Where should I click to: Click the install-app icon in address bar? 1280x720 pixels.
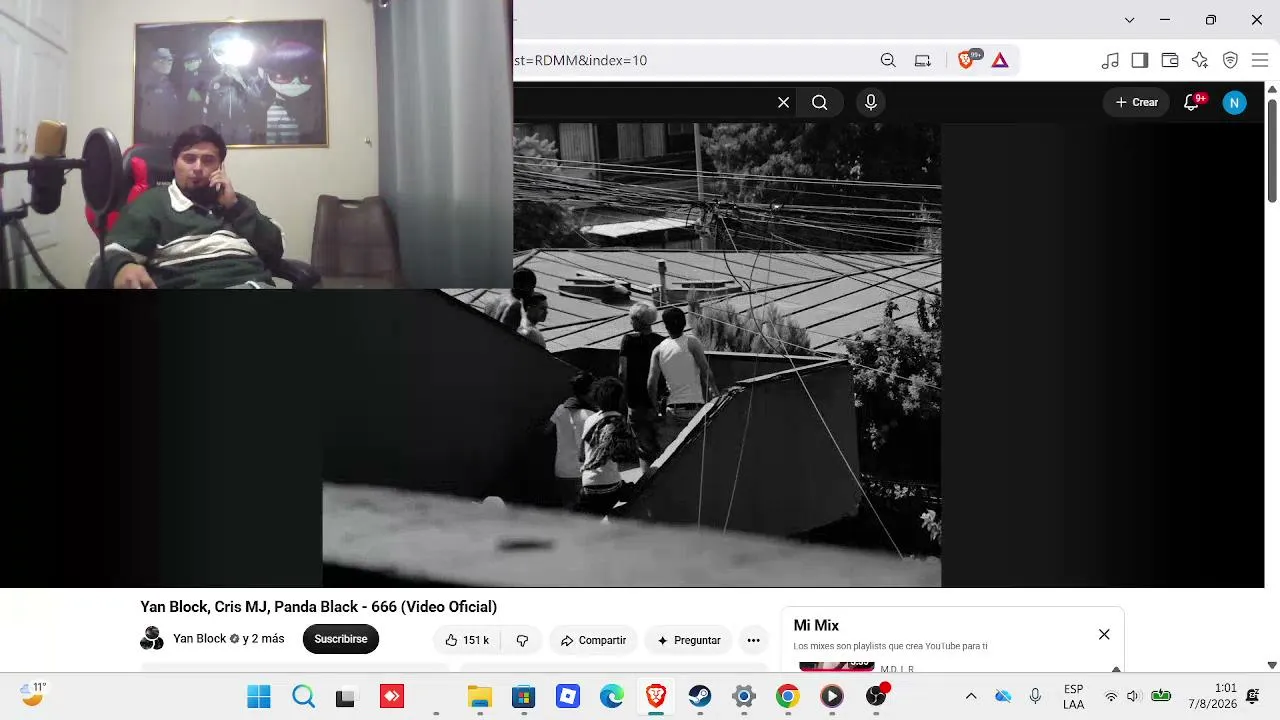[923, 60]
